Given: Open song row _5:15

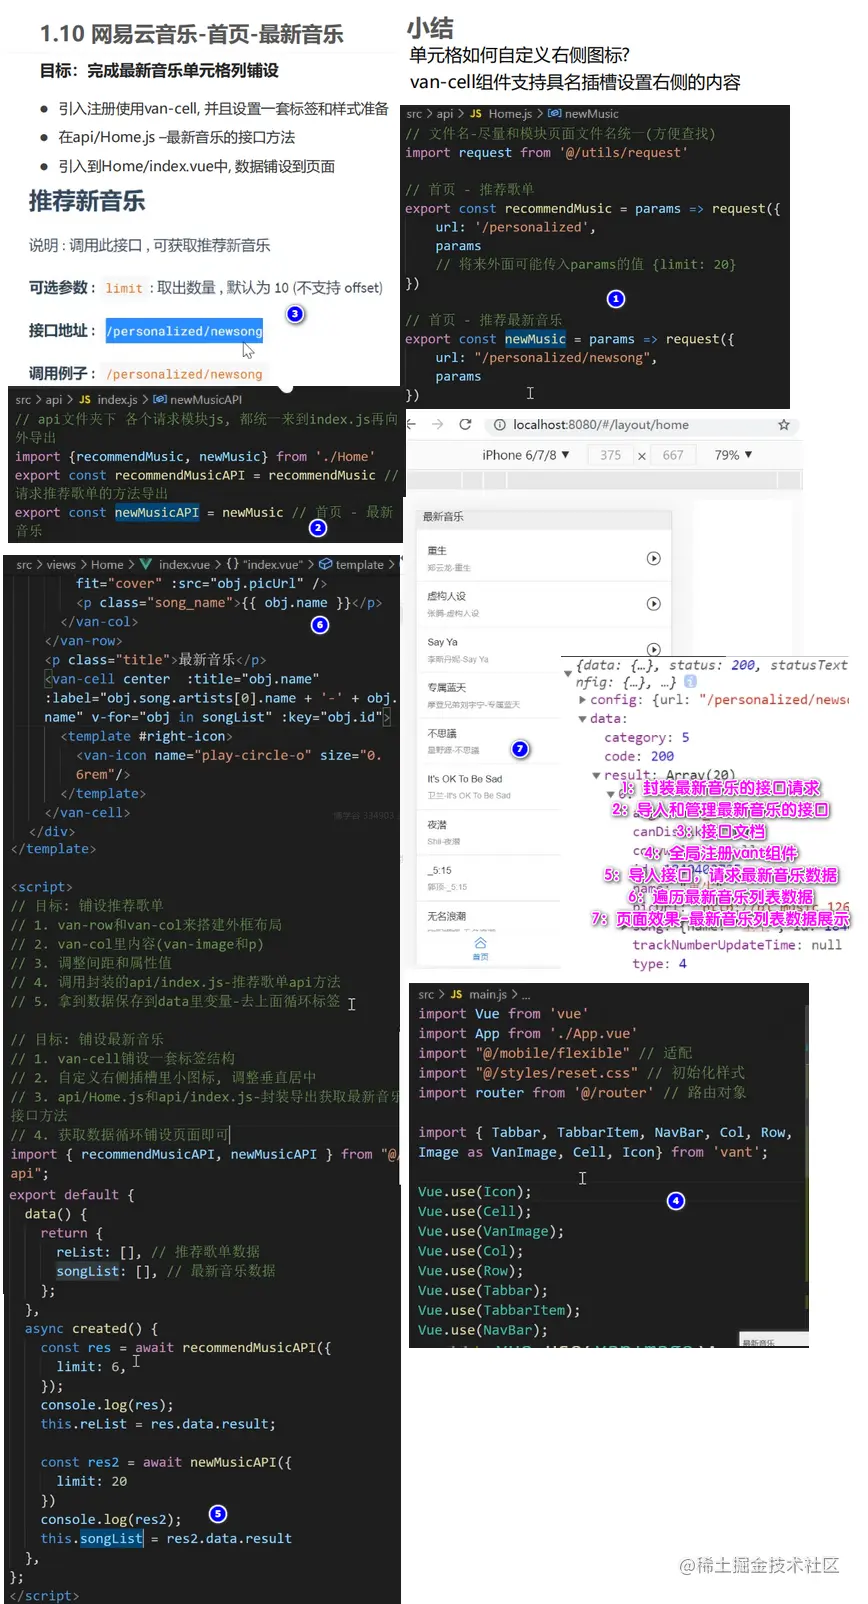Looking at the screenshot, I should (x=490, y=877).
